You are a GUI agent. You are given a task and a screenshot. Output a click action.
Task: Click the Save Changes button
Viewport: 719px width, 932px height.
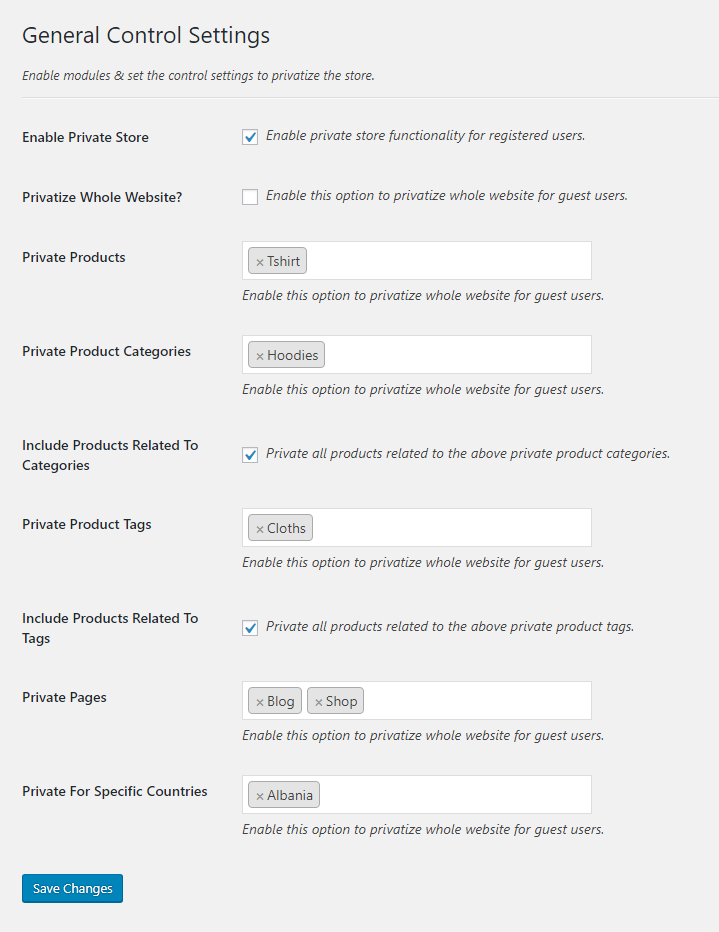coord(71,888)
